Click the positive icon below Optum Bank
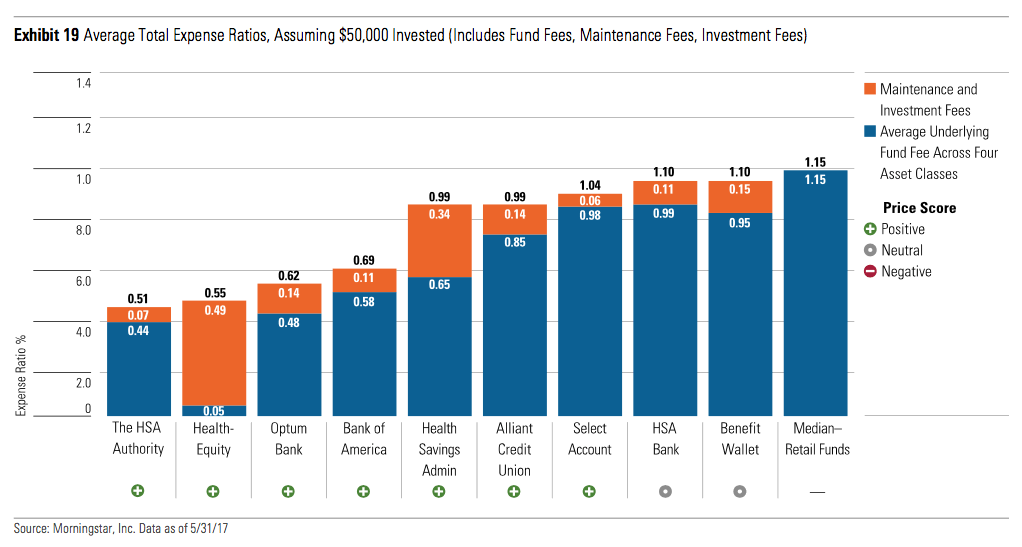Viewport: 1022px width, 547px height. 288,491
